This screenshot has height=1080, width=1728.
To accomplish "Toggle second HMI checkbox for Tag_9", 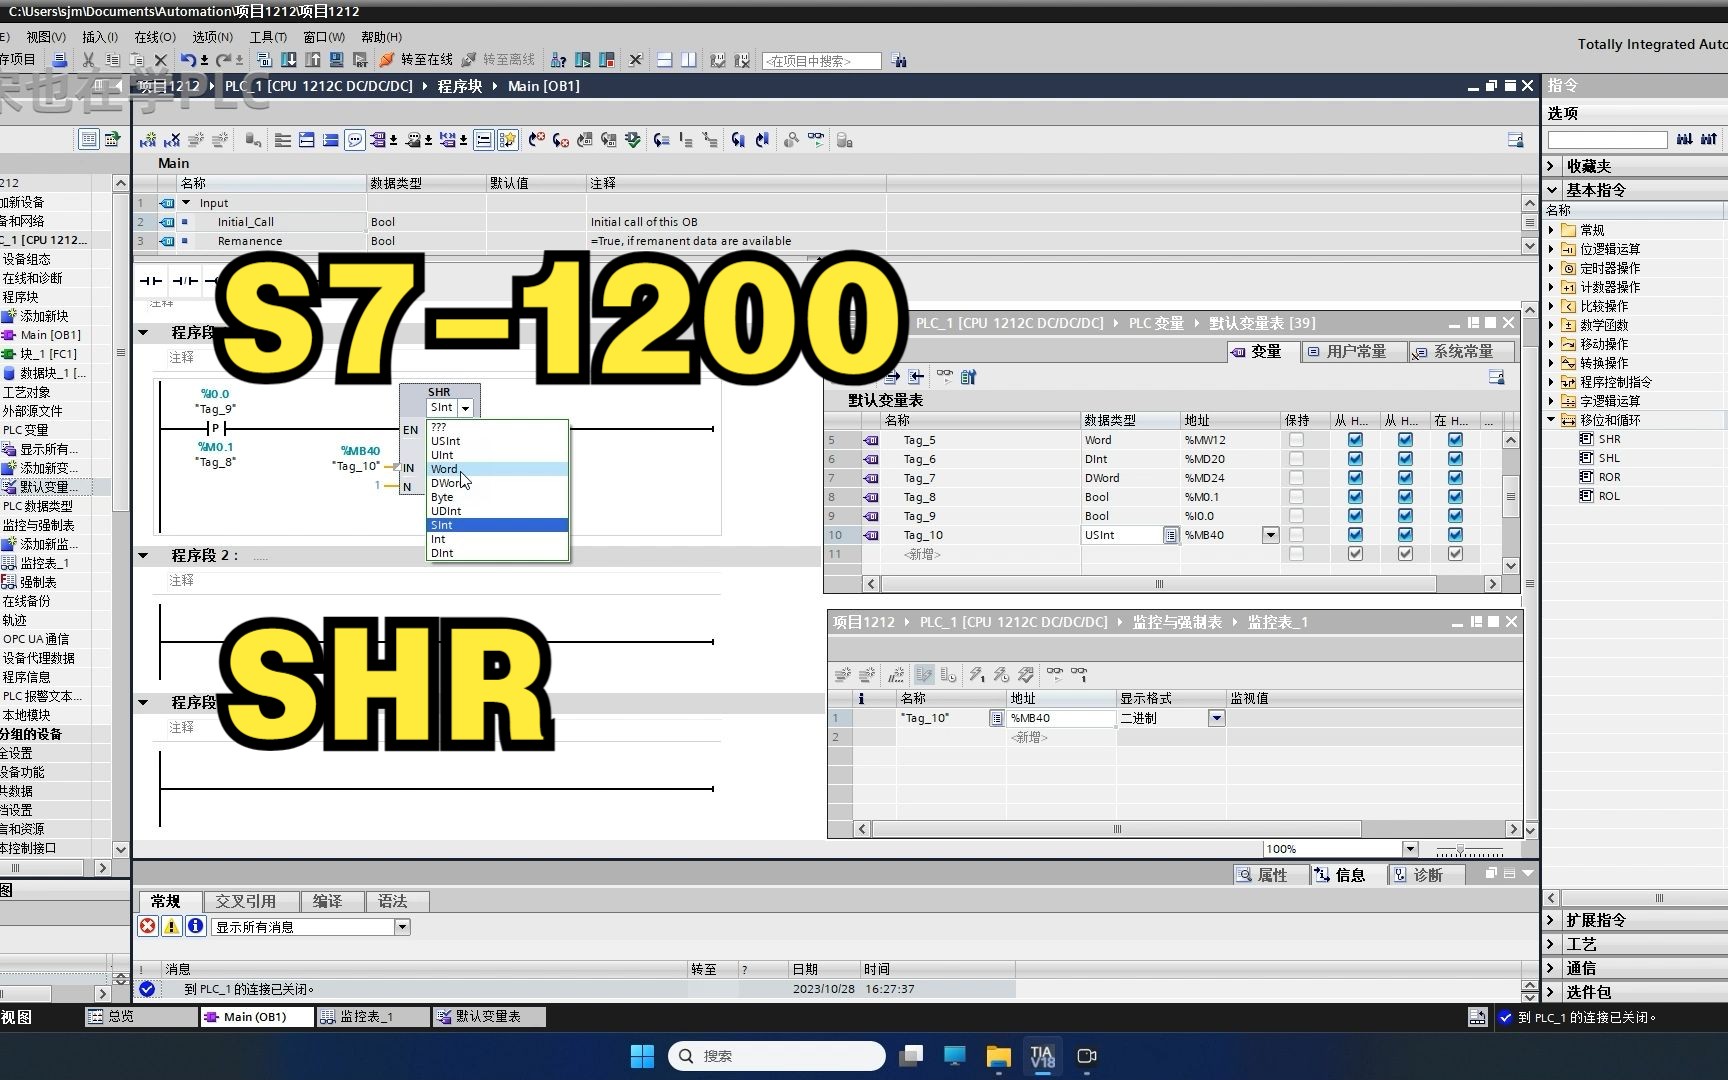I will [x=1405, y=516].
